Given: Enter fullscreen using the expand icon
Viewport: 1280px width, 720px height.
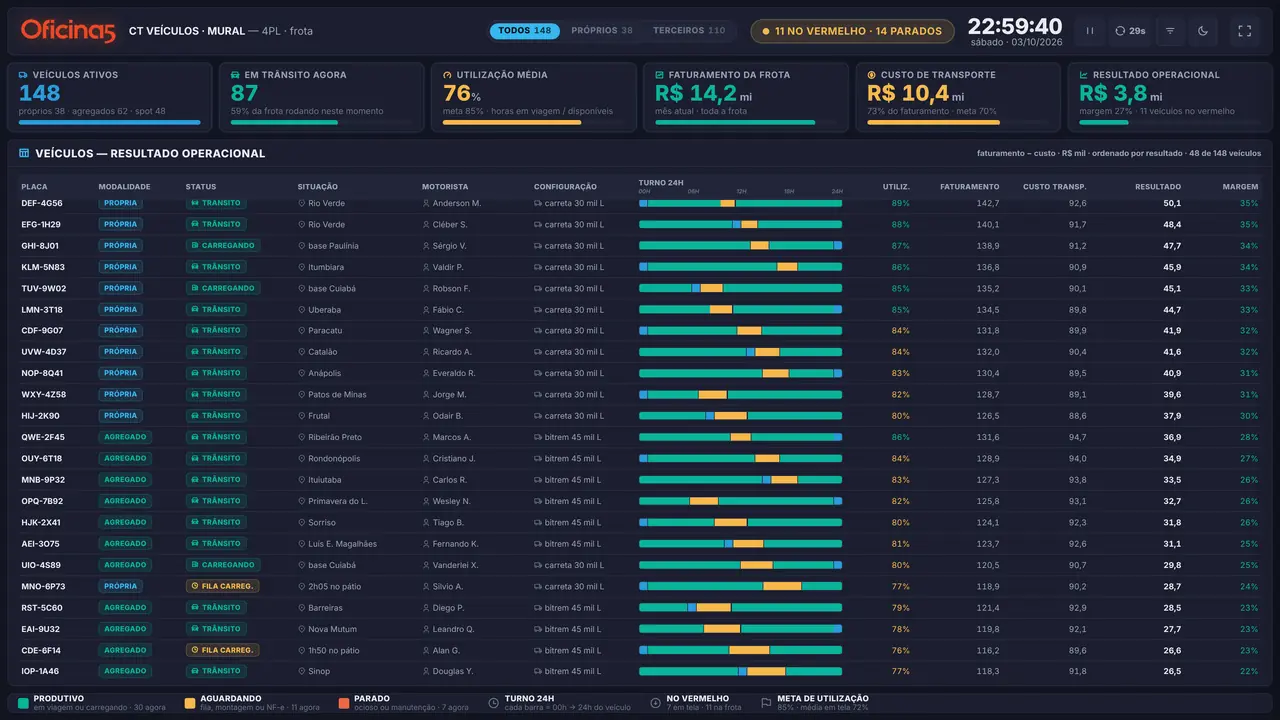Looking at the screenshot, I should [1245, 31].
